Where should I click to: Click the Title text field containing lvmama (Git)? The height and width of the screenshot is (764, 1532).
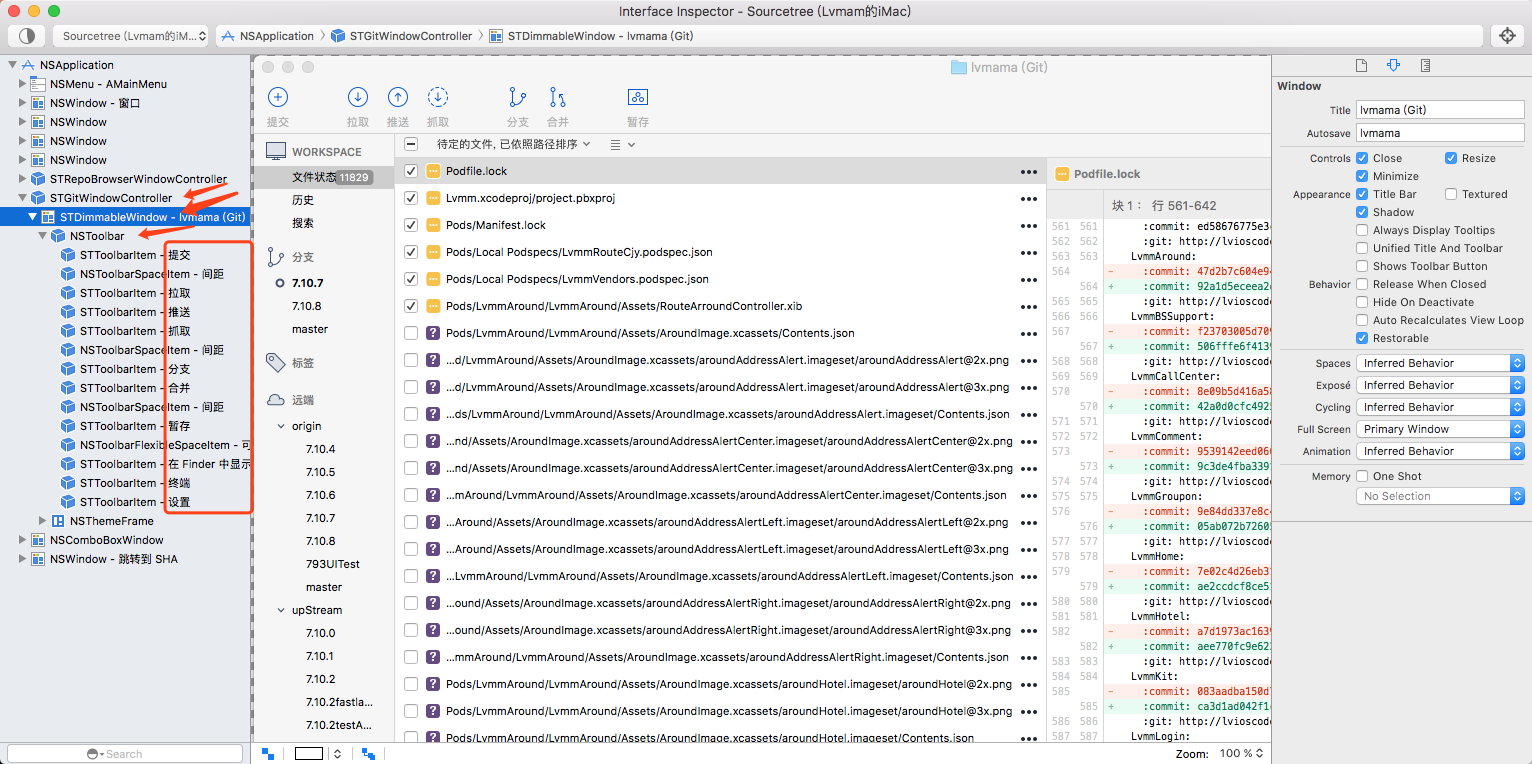pos(1439,110)
